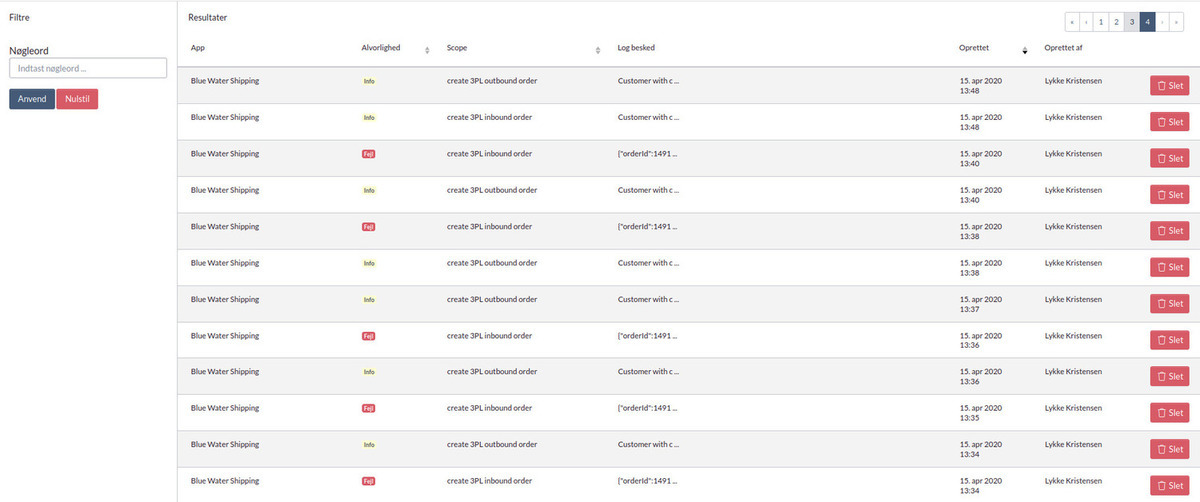This screenshot has height=502, width=1200.
Task: Click the Fejl badge in third row
Action: click(x=368, y=154)
